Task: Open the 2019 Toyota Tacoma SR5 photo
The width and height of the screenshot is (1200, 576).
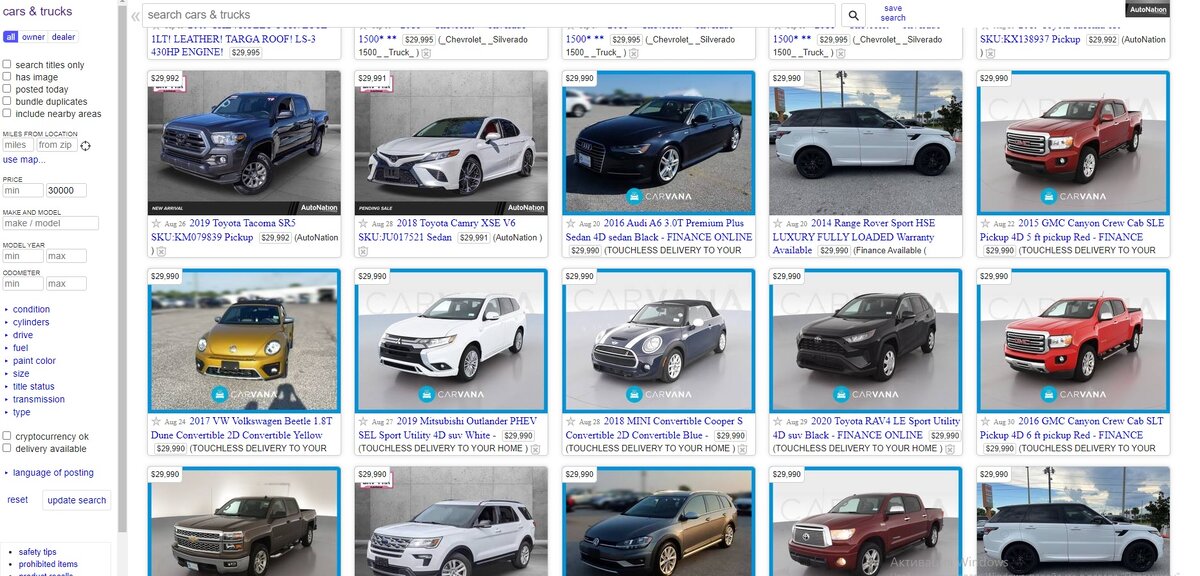Action: (x=244, y=142)
